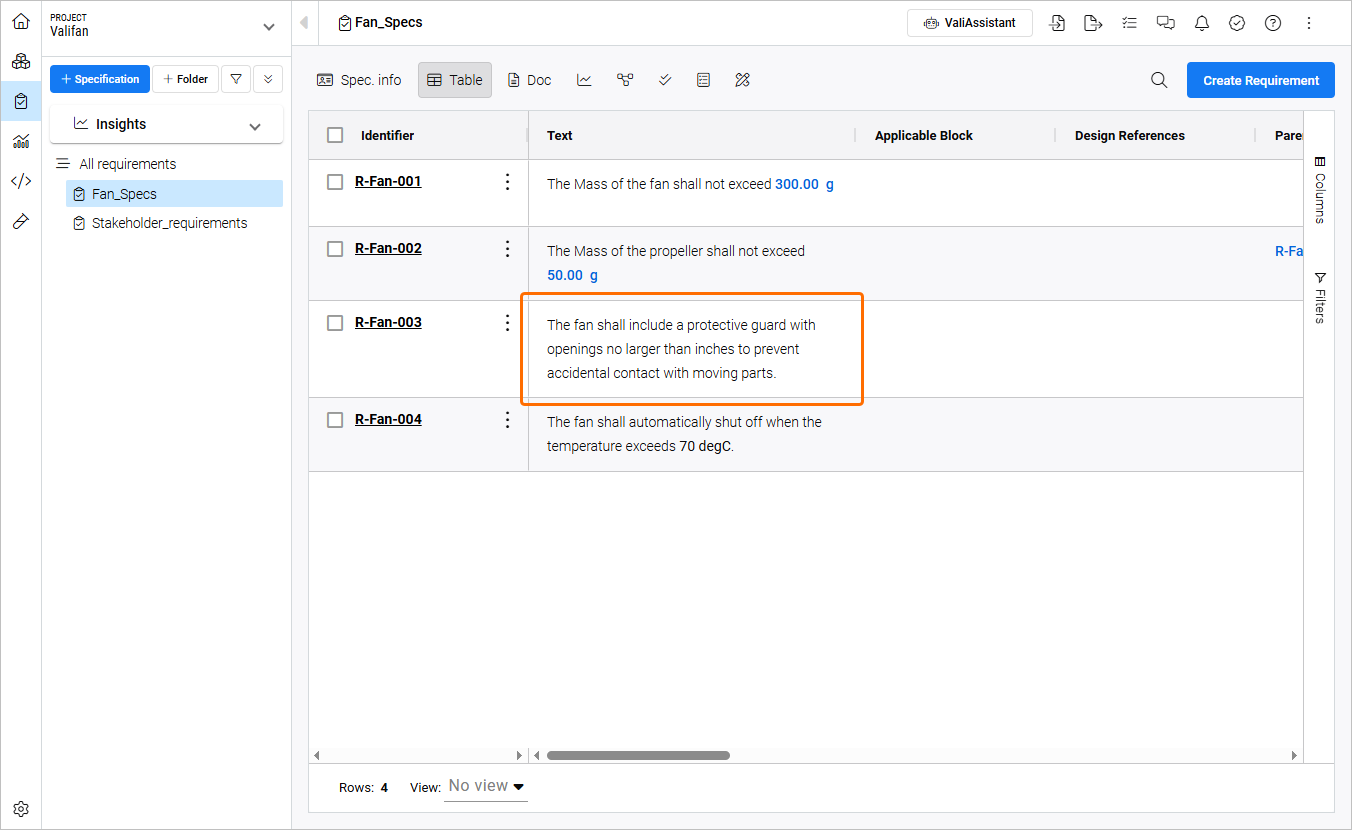
Task: Click the 300.00 g property value
Action: (804, 184)
